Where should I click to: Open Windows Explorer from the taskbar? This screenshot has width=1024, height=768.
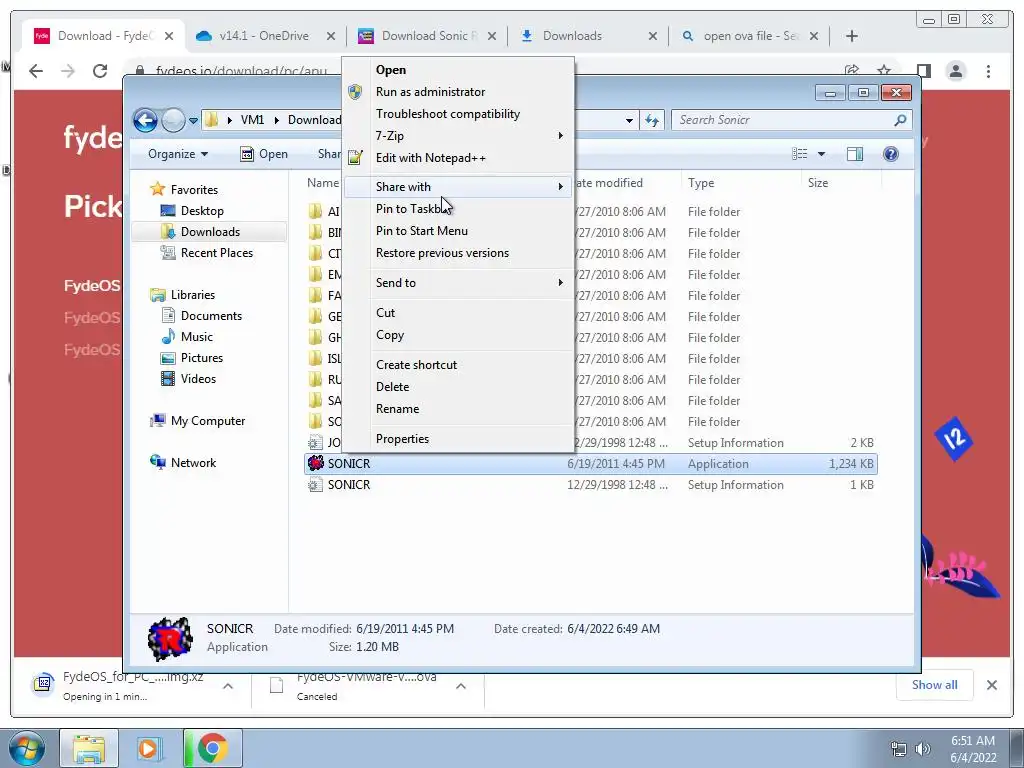pos(89,748)
